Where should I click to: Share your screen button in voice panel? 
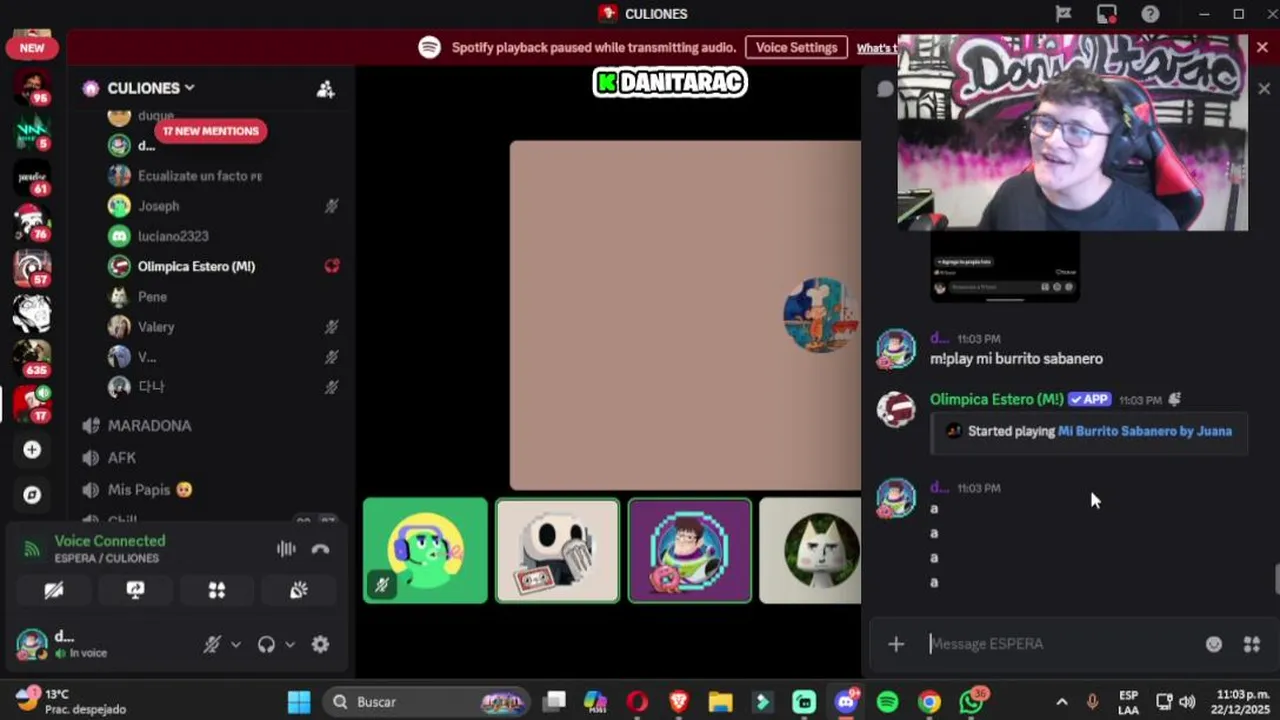click(135, 590)
